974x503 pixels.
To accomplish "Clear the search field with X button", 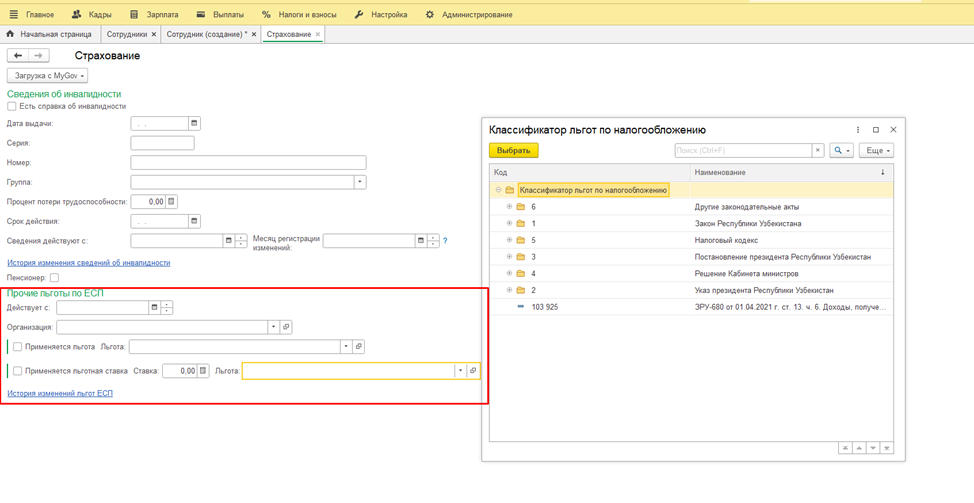I will 817,151.
